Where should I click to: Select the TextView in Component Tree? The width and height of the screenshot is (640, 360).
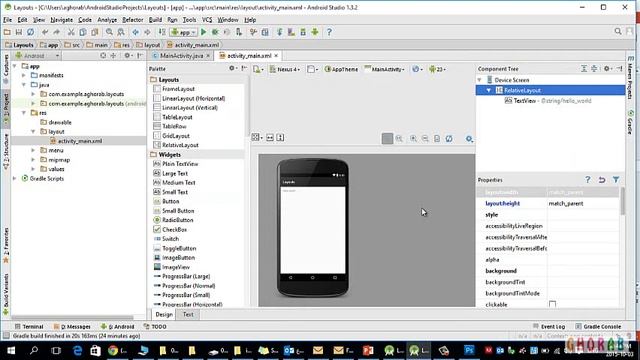(548, 100)
